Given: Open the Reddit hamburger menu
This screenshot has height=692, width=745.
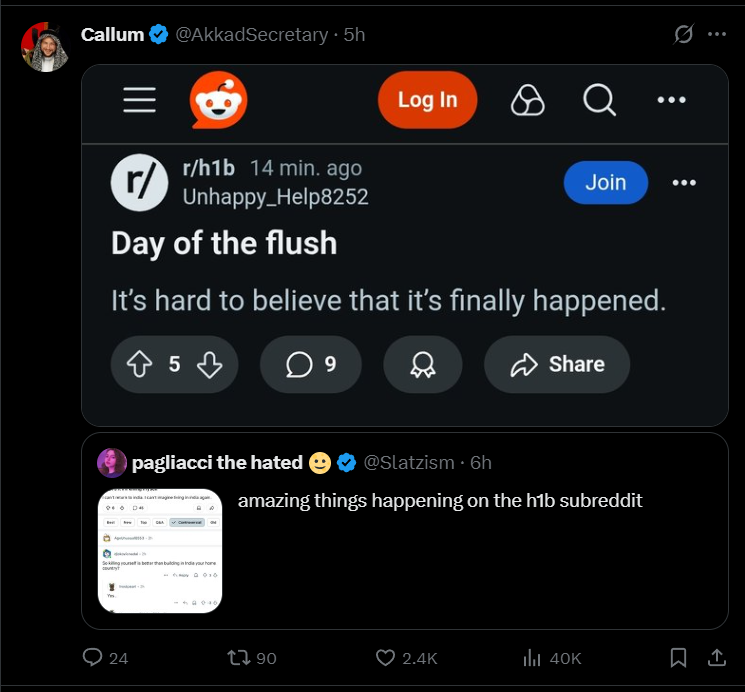Looking at the screenshot, I should coord(139,100).
